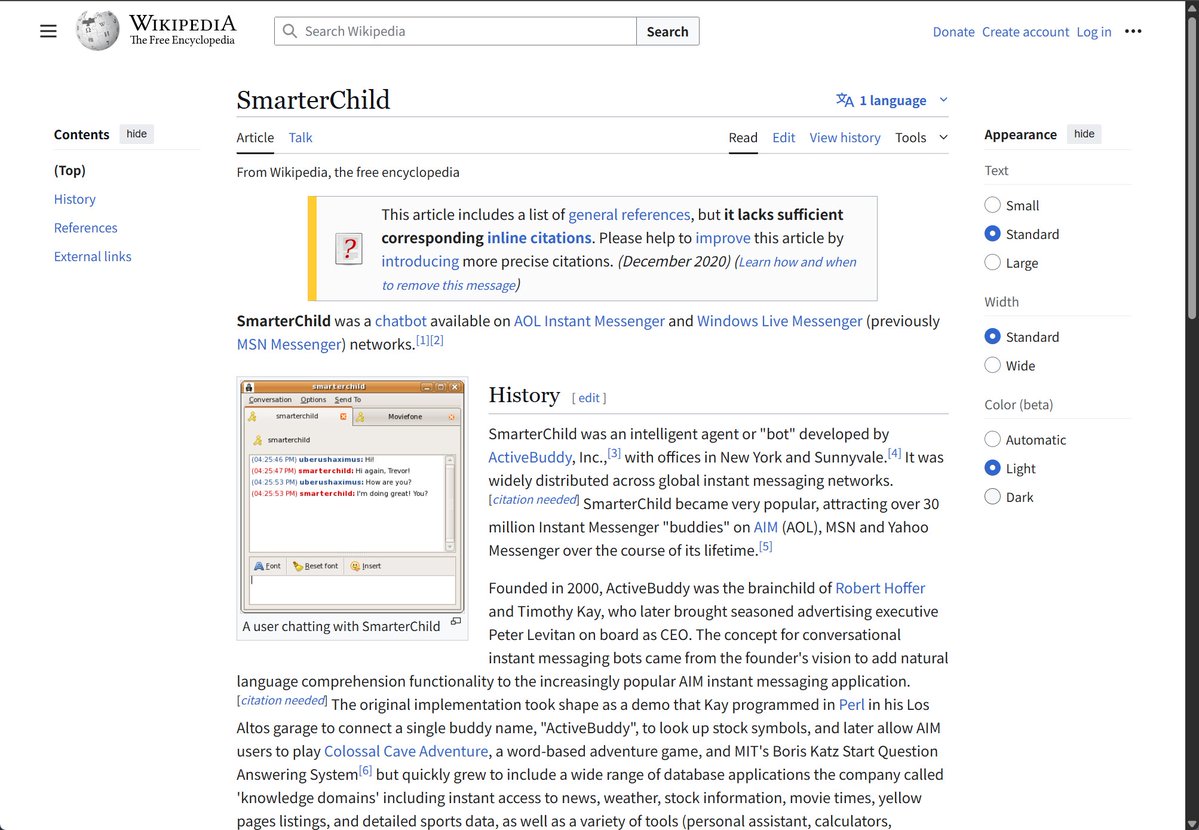Viewport: 1199px width, 830px height.
Task: Expand the 1 language dropdown
Action: point(892,100)
